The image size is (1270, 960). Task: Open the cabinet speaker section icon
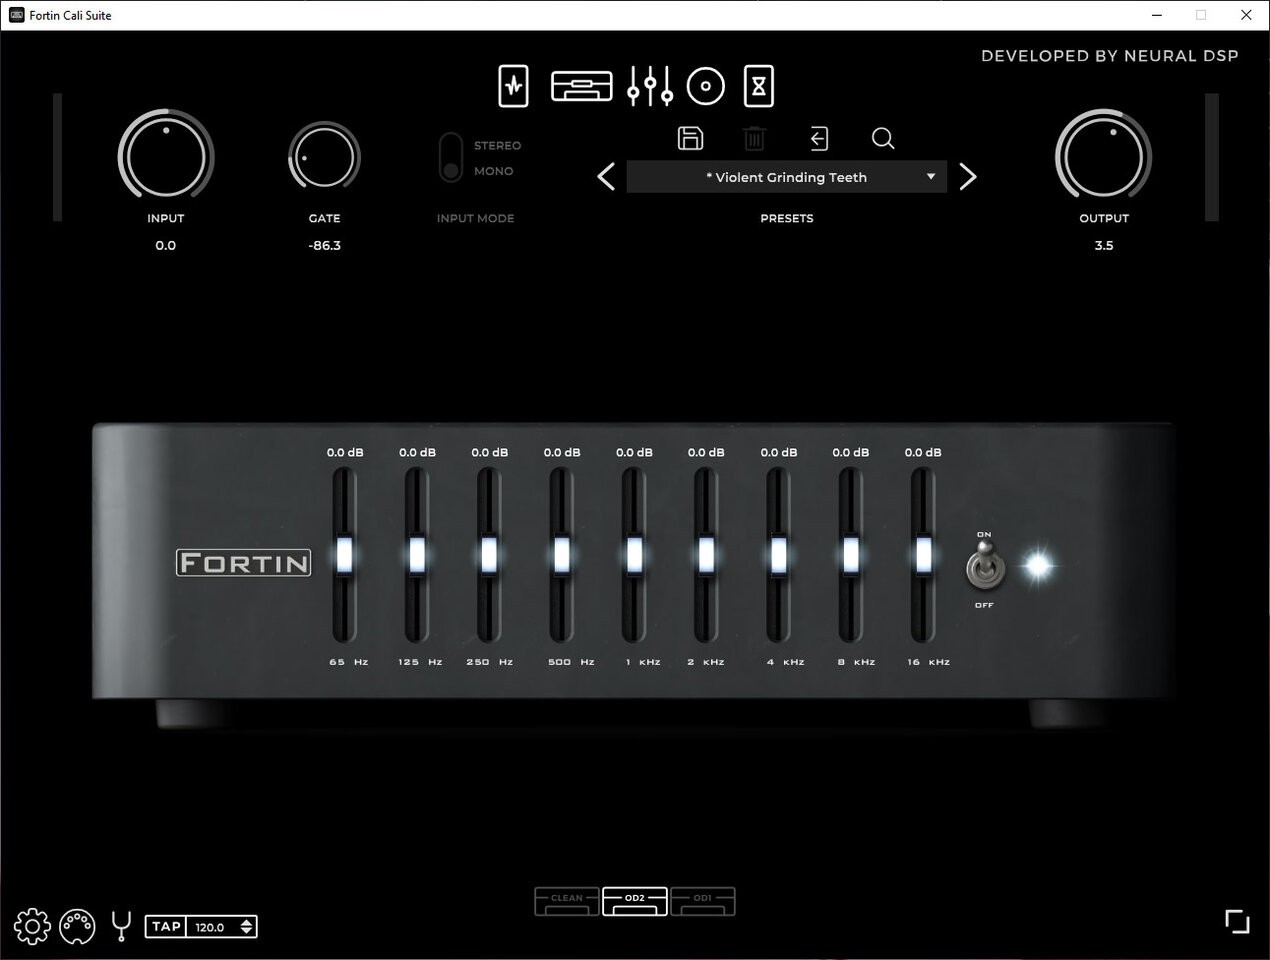click(706, 86)
